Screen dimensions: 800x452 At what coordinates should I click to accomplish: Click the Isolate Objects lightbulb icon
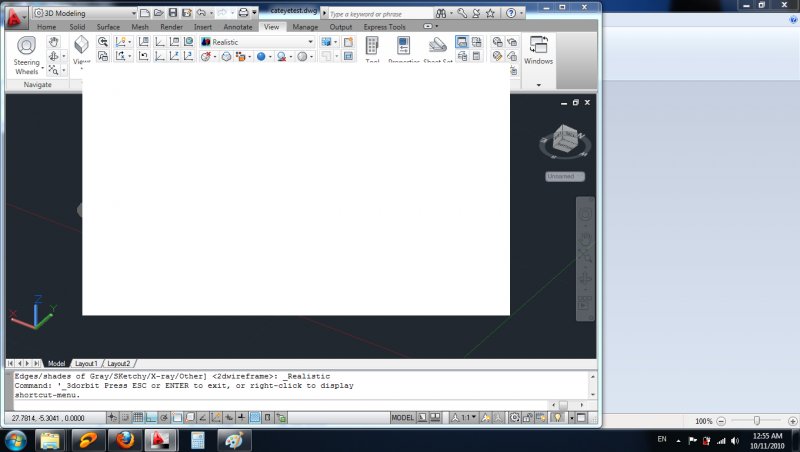tap(557, 418)
